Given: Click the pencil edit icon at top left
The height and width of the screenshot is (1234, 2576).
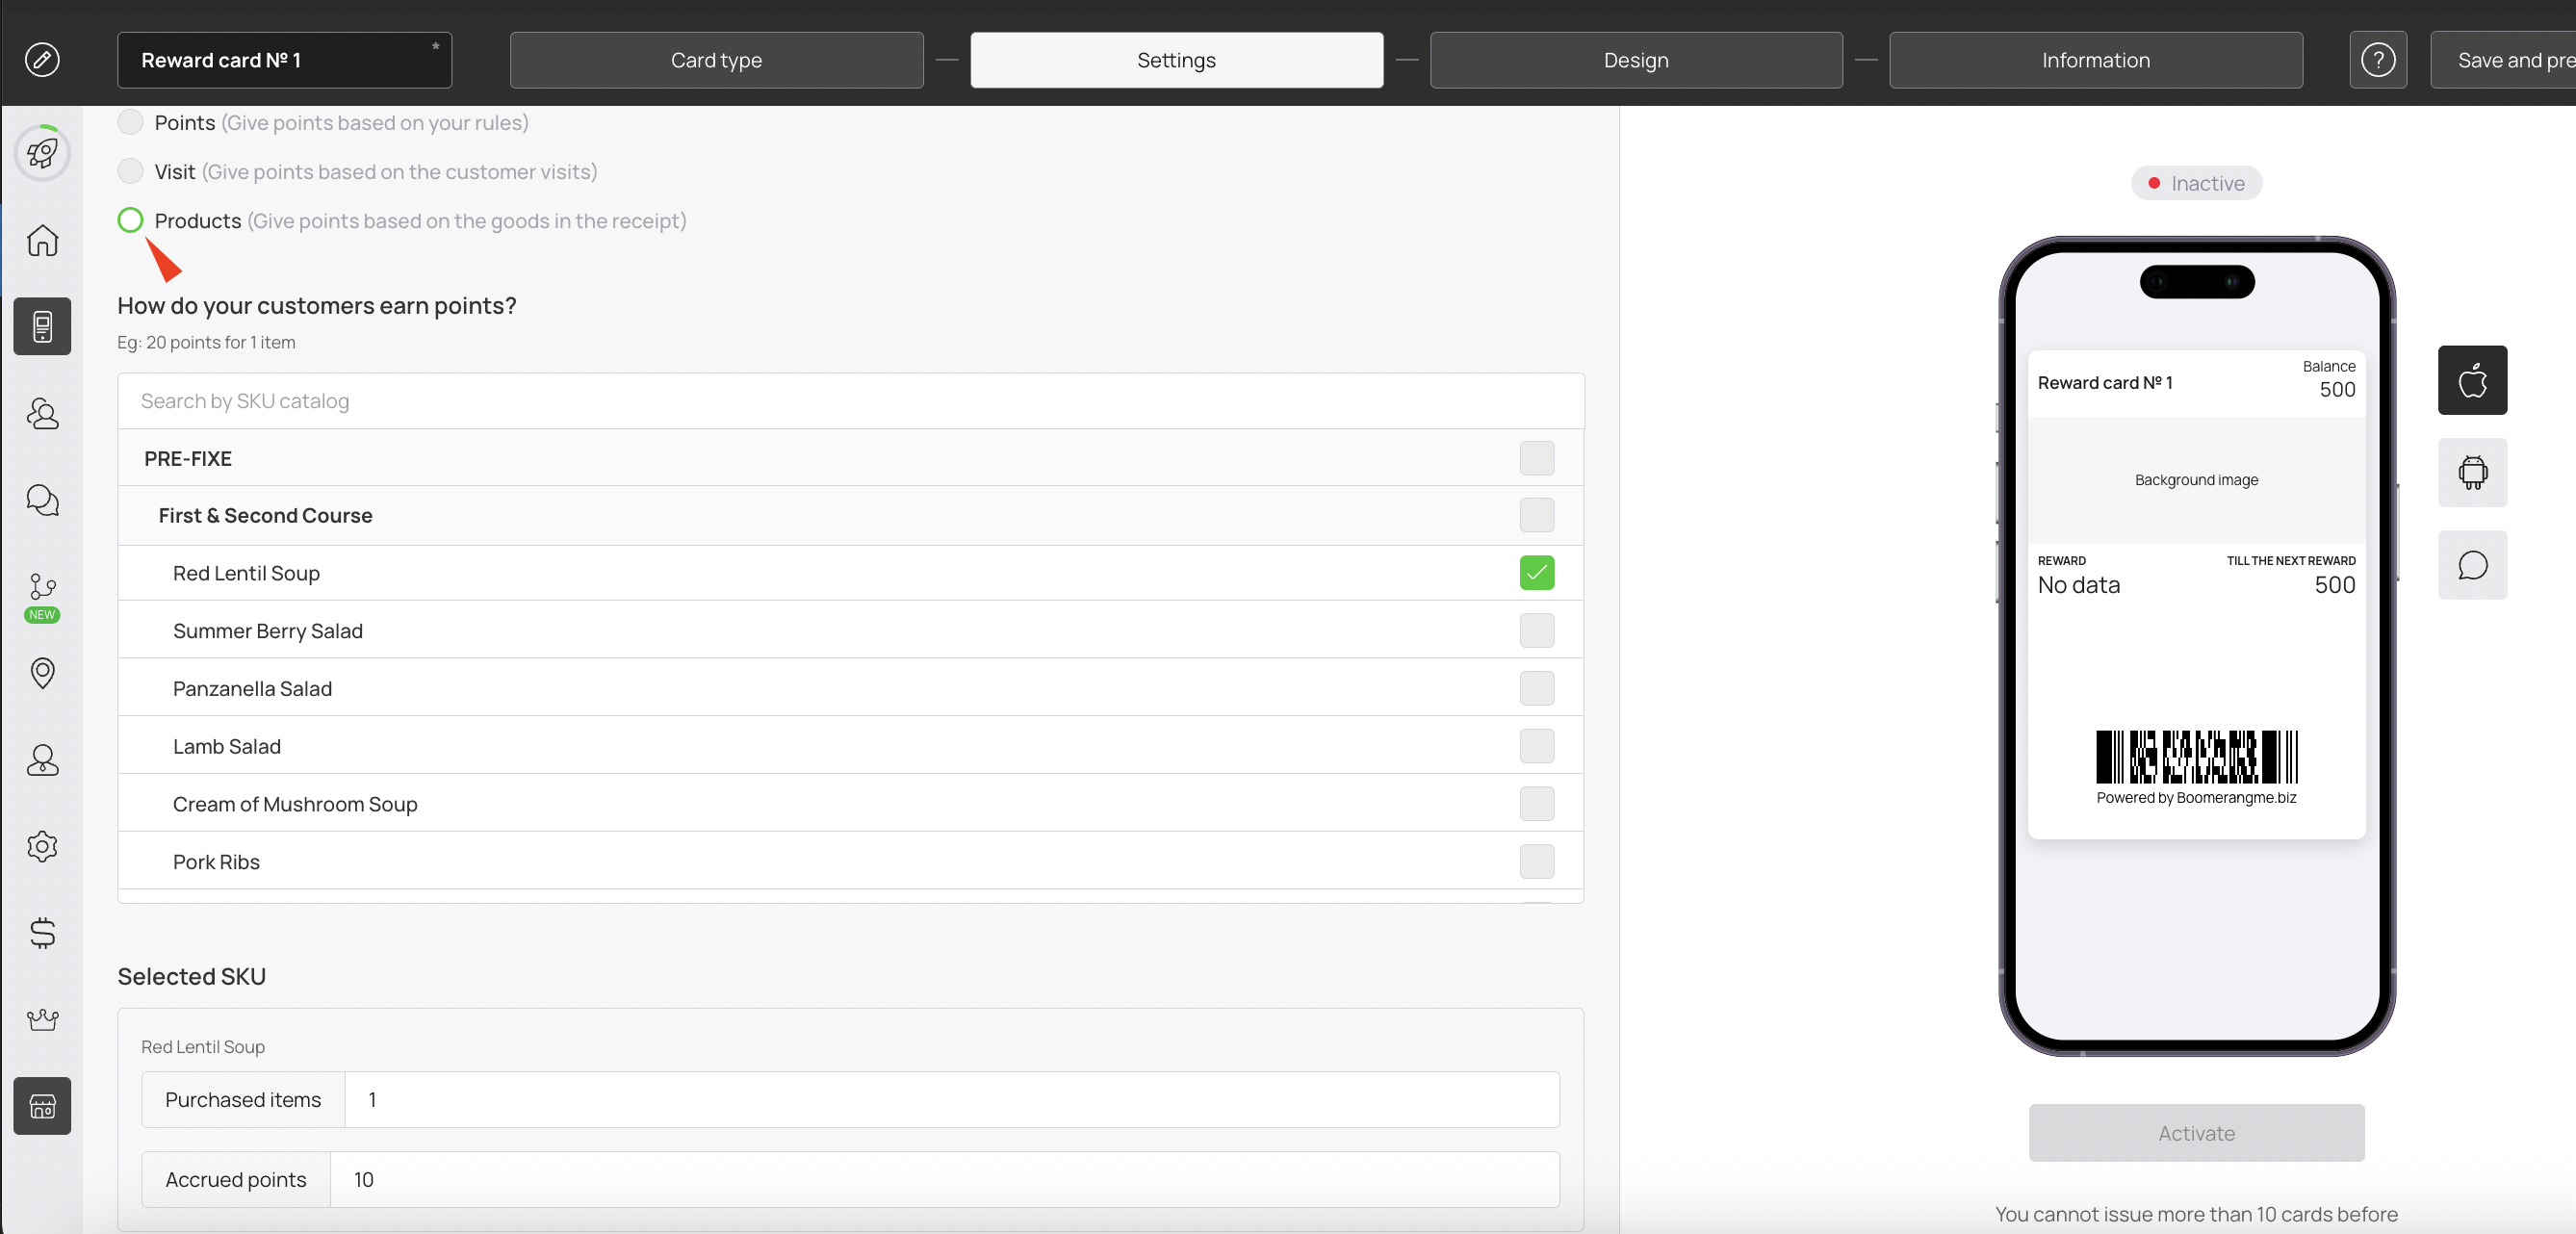Looking at the screenshot, I should click(x=42, y=60).
